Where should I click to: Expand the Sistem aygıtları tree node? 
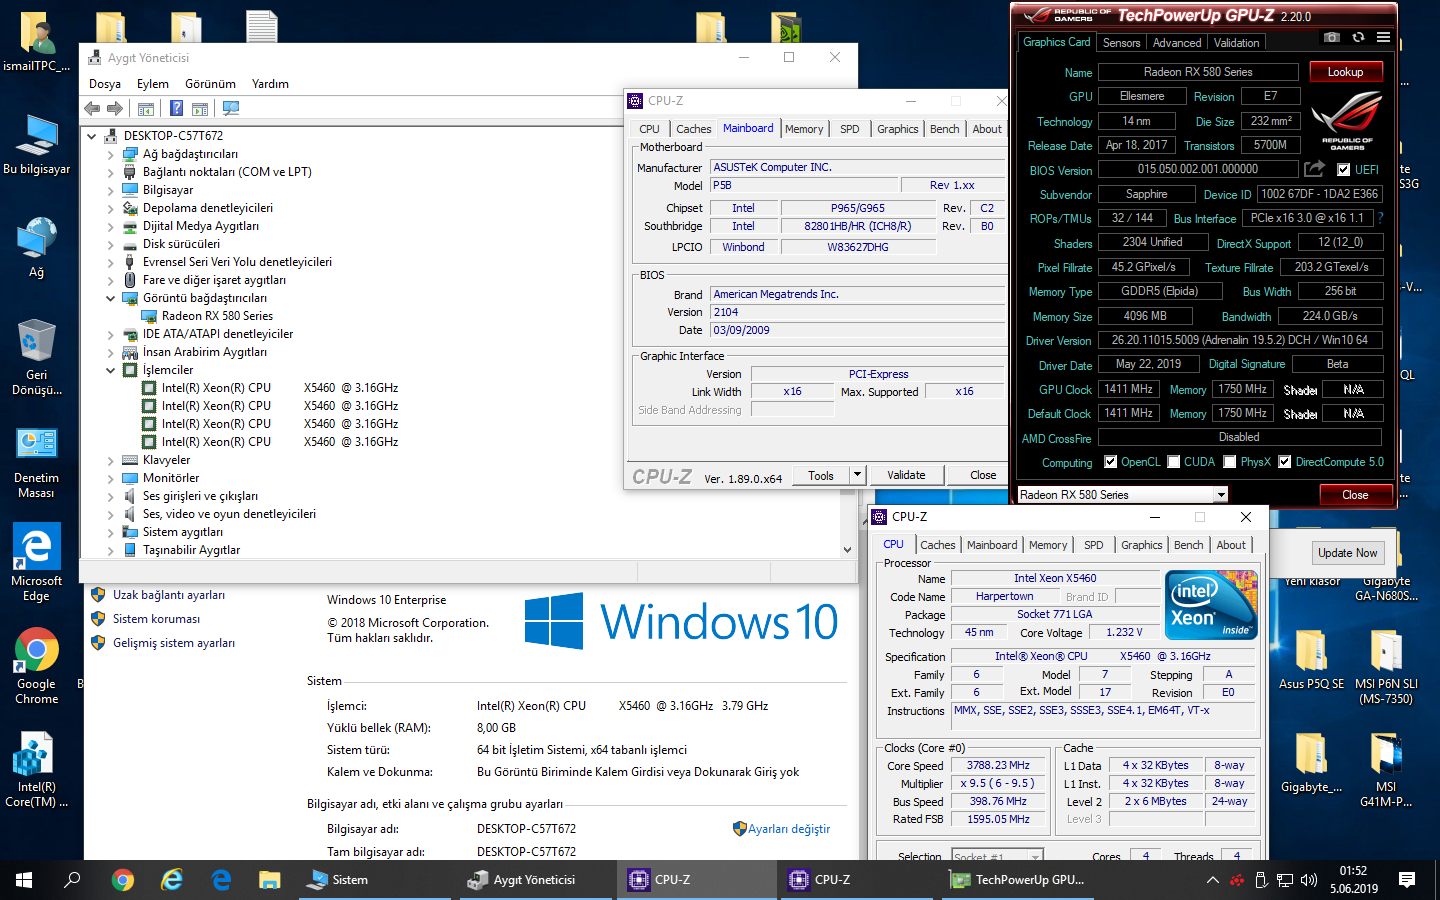[x=110, y=532]
